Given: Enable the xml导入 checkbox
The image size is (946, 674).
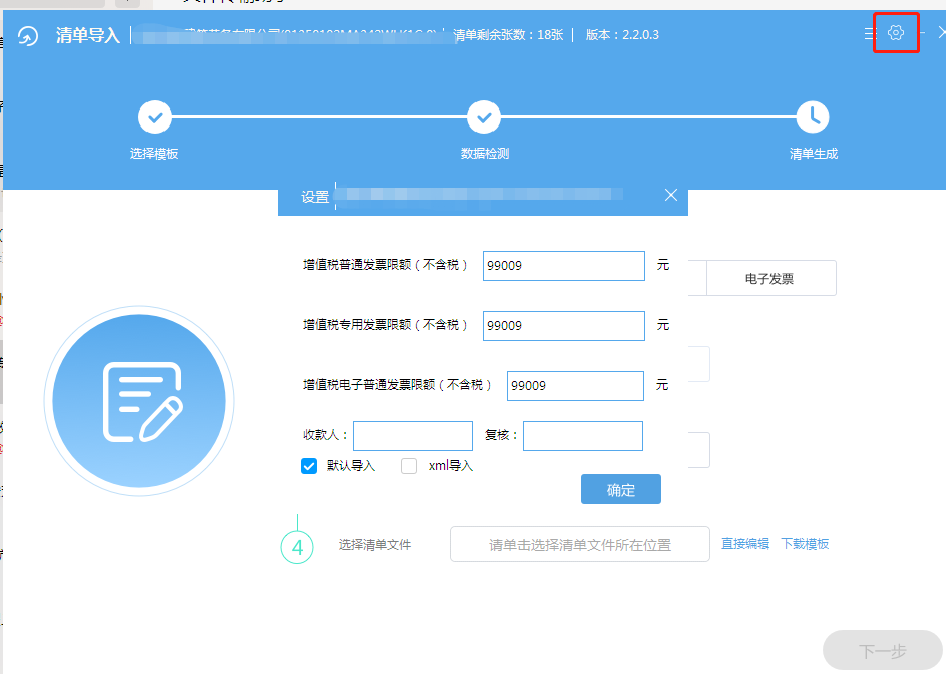Looking at the screenshot, I should (409, 466).
